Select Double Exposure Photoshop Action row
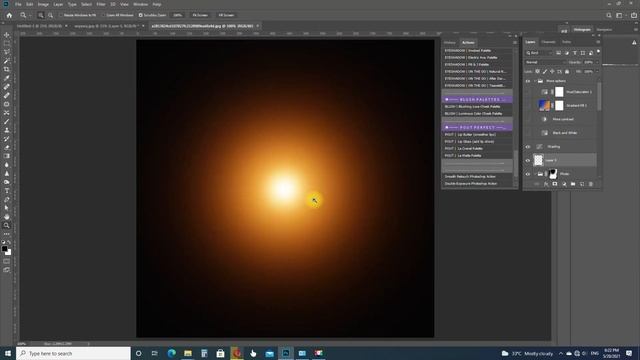This screenshot has height=360, width=640. (477, 184)
